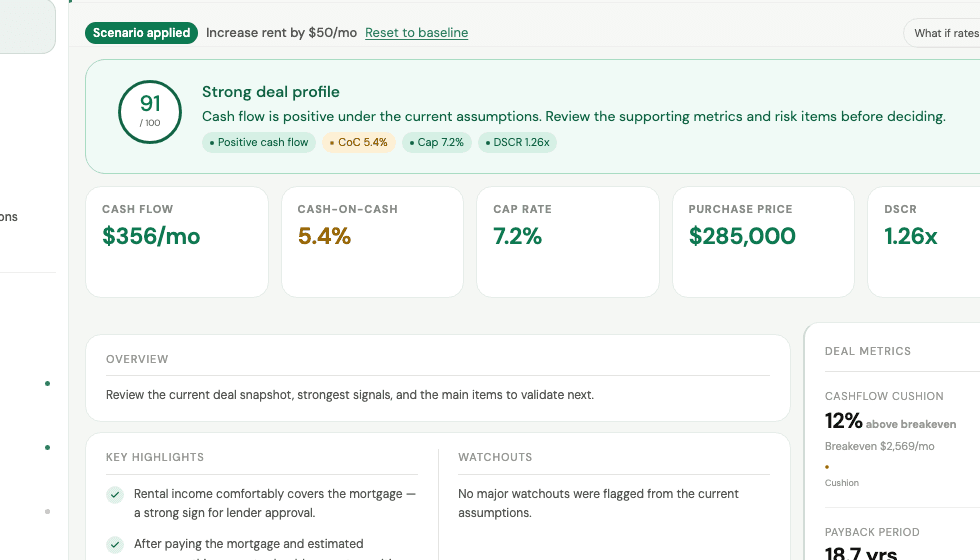This screenshot has width=980, height=560.
Task: Select the Scenario applied badge
Action: point(141,32)
